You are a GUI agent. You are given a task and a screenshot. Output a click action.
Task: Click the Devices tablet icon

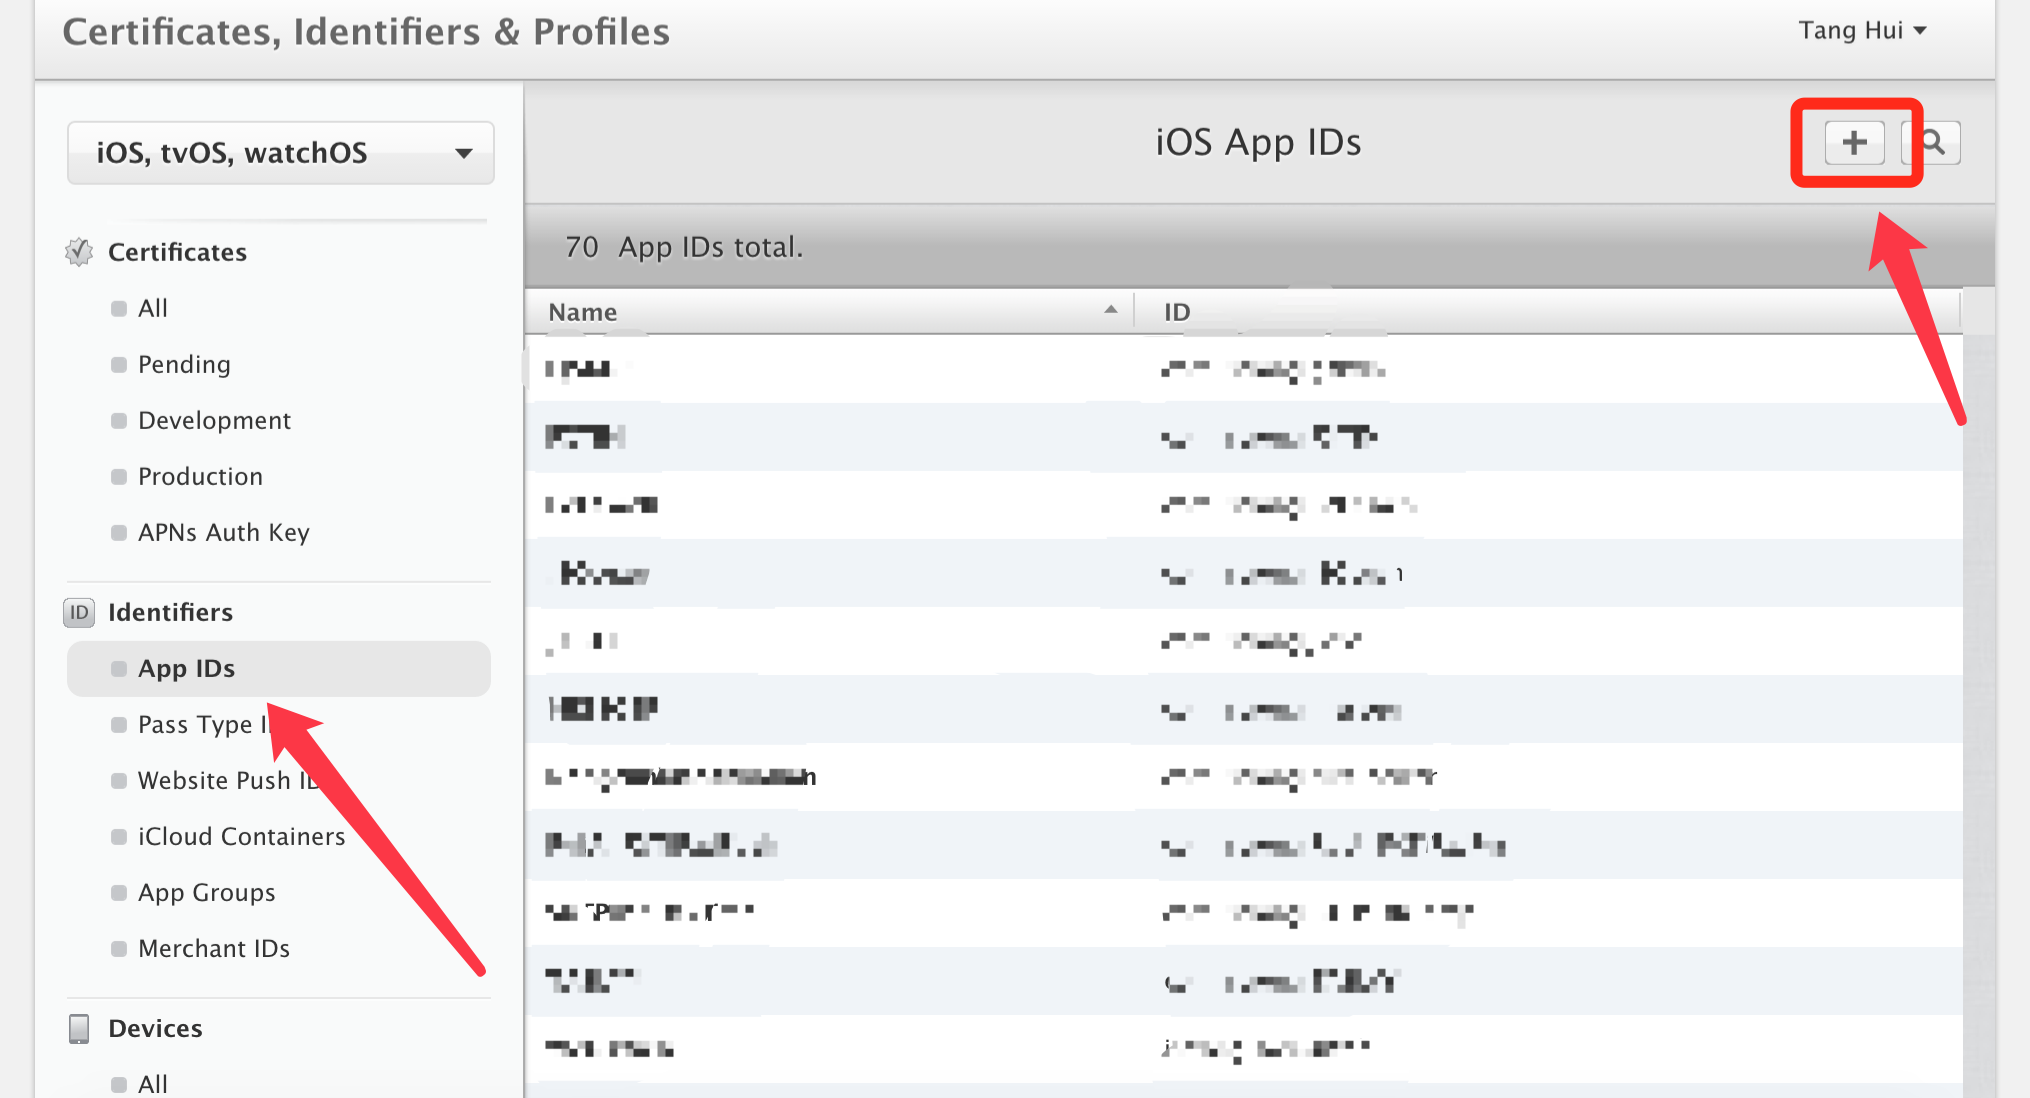[x=79, y=1028]
